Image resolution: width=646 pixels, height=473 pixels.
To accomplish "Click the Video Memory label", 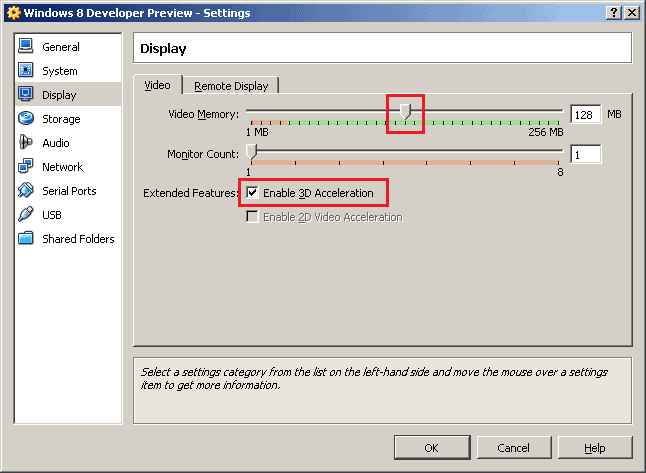I will pyautogui.click(x=203, y=114).
